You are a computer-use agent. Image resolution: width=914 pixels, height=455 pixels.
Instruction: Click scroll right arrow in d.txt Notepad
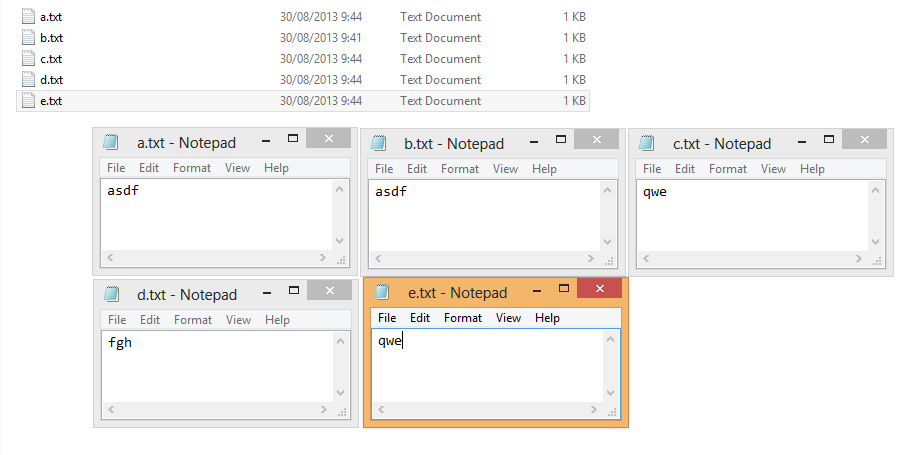(x=326, y=410)
